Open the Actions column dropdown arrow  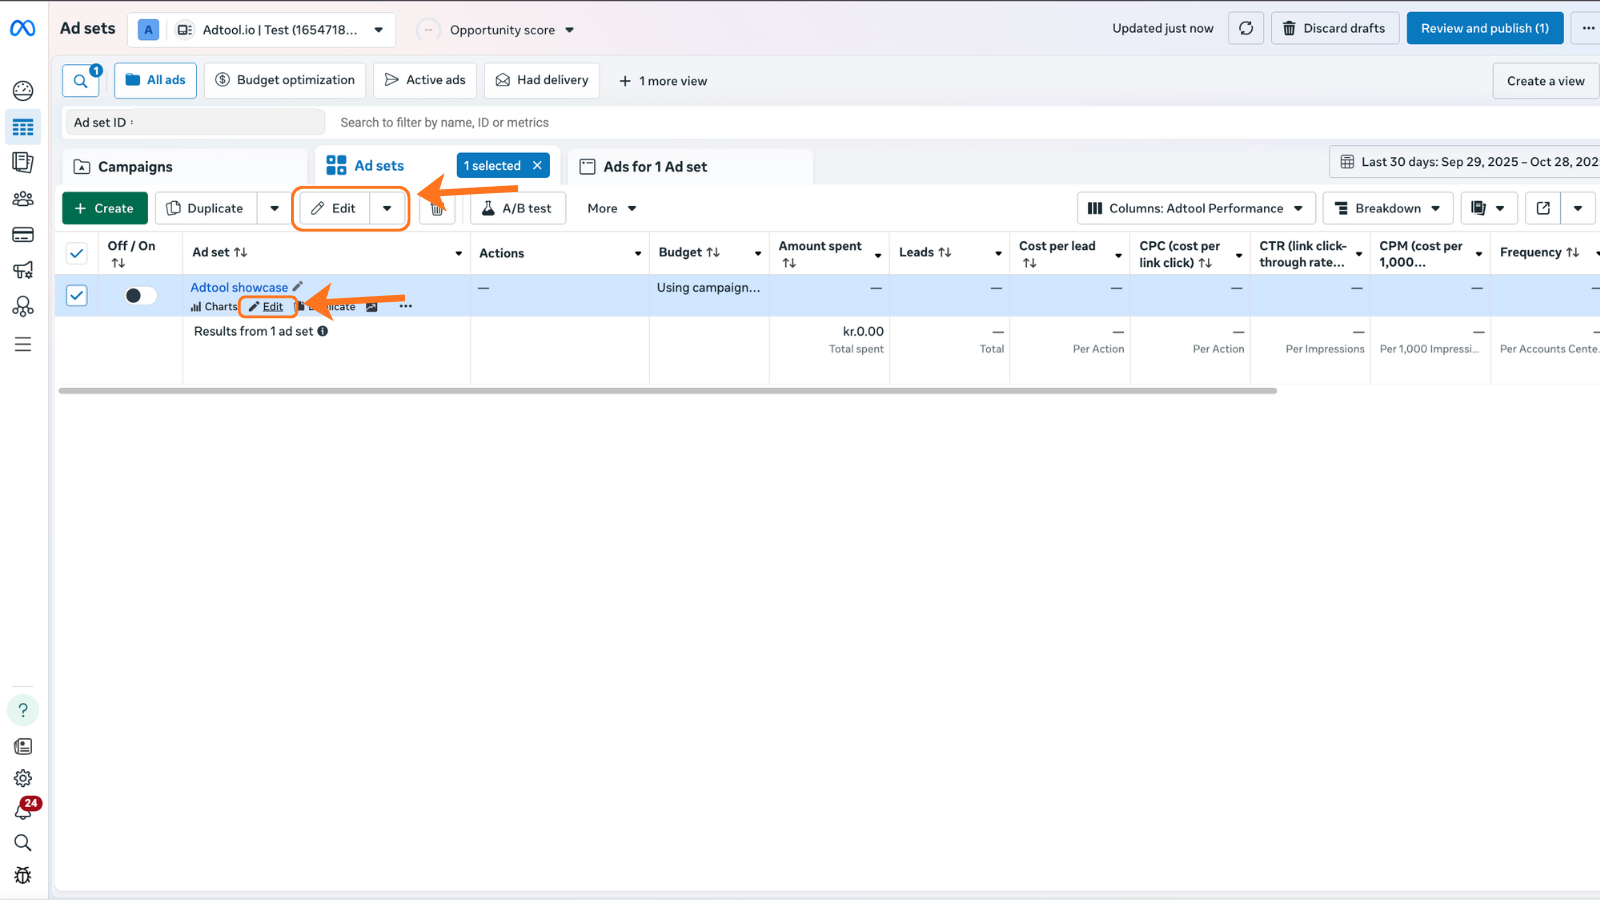[638, 254]
